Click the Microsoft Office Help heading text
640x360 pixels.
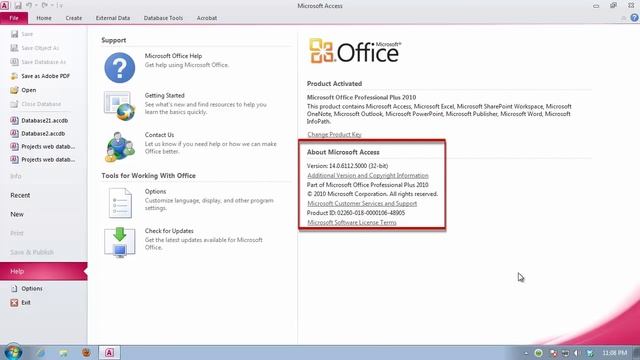tap(173, 56)
